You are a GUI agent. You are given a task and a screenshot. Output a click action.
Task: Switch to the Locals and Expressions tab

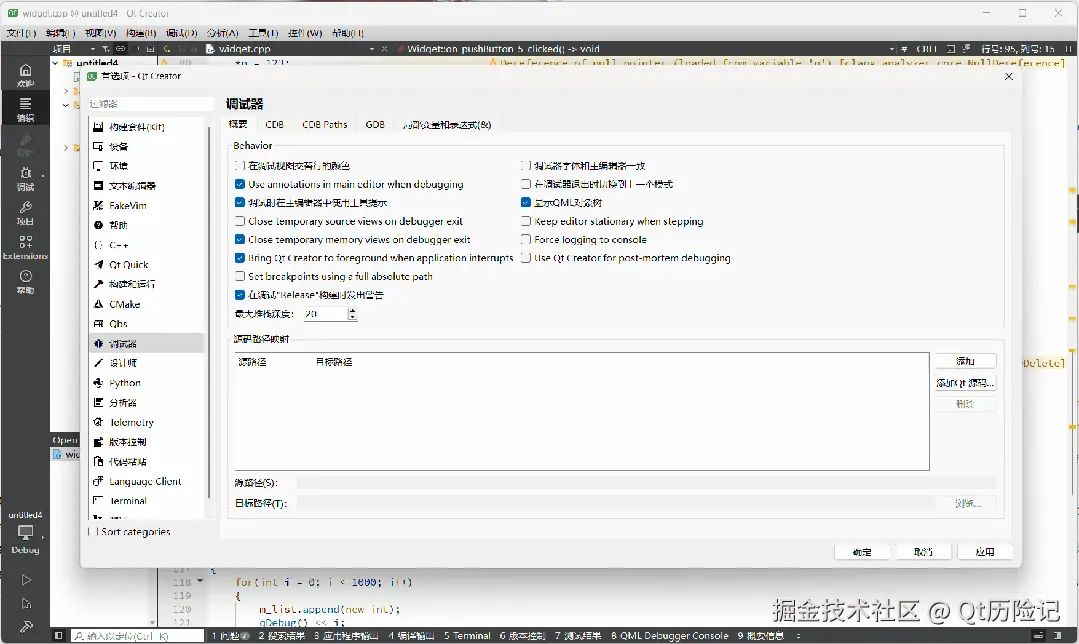coord(447,125)
